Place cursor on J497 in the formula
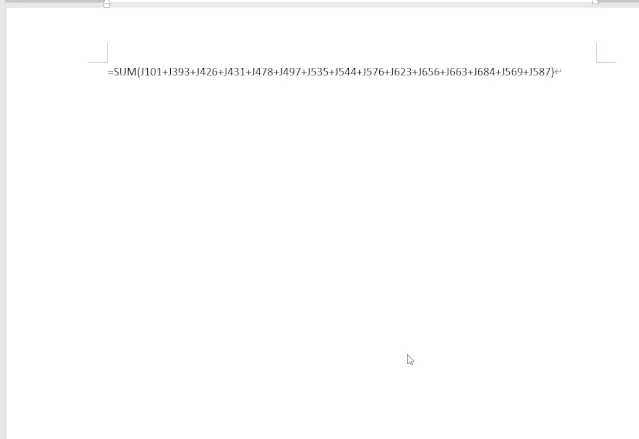 pyautogui.click(x=290, y=72)
